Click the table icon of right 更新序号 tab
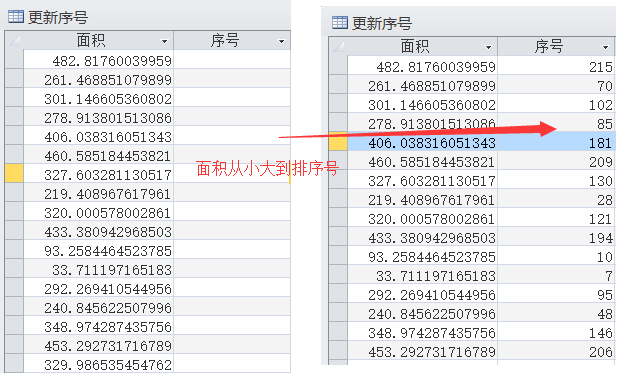This screenshot has height=373, width=617. pos(340,23)
